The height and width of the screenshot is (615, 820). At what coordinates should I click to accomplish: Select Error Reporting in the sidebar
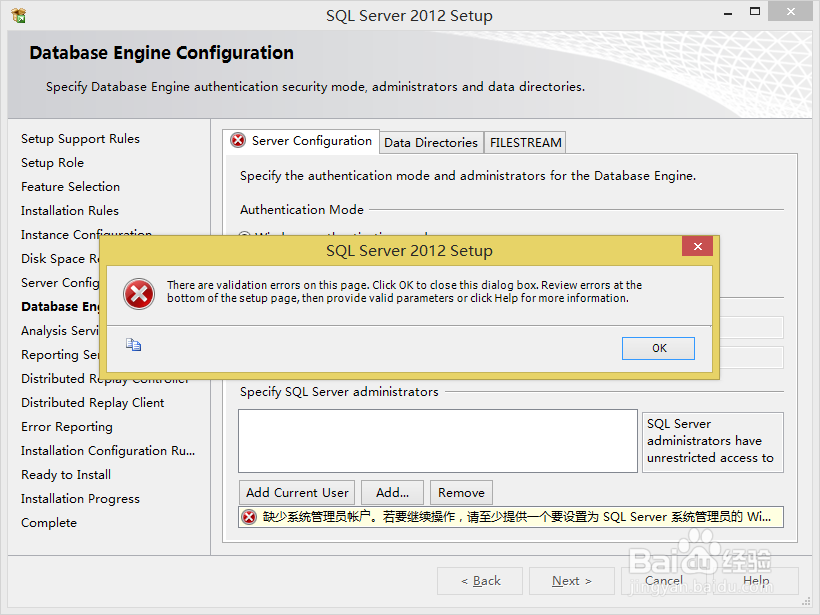[x=67, y=426]
